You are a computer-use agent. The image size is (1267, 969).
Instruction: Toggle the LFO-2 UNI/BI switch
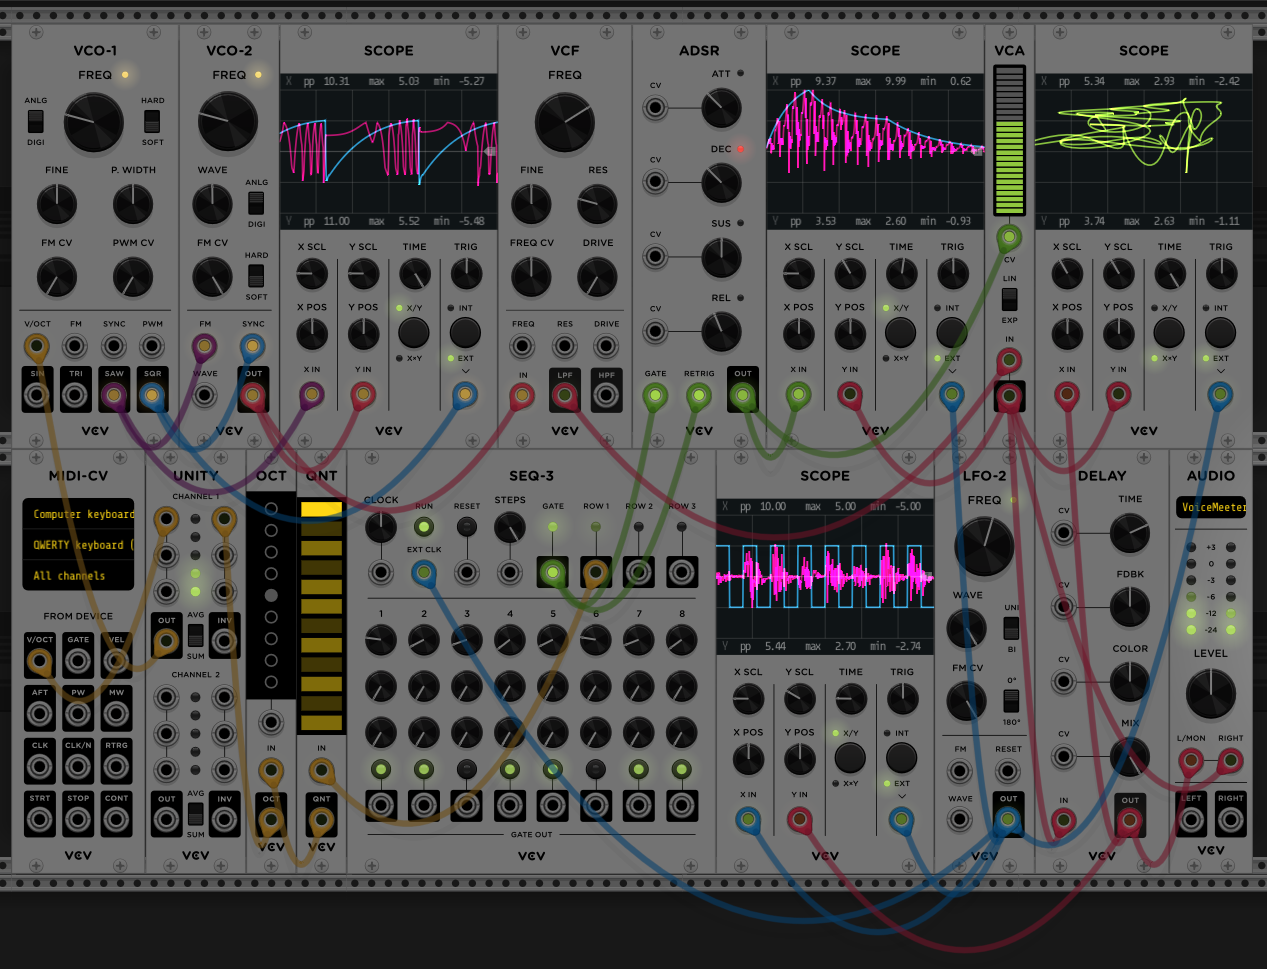coord(1011,628)
